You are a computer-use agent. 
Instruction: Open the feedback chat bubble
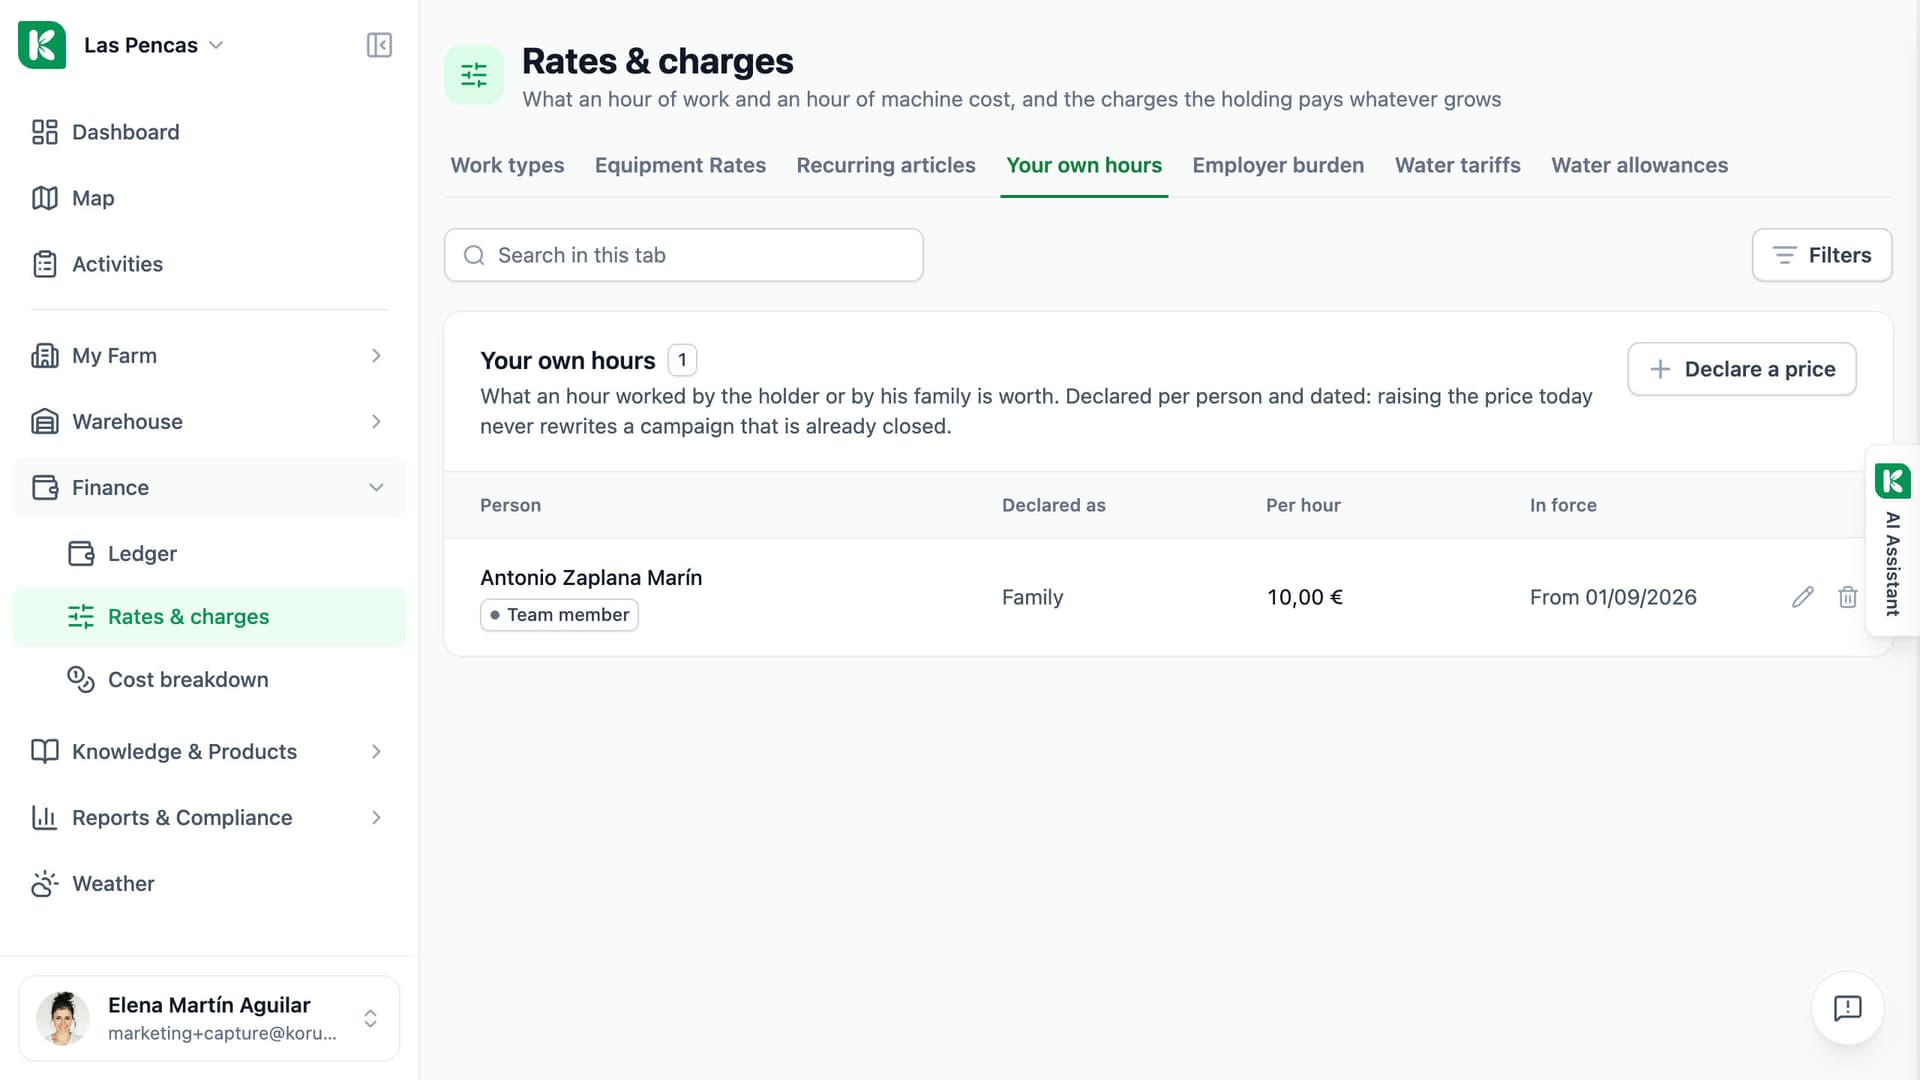coord(1847,1008)
